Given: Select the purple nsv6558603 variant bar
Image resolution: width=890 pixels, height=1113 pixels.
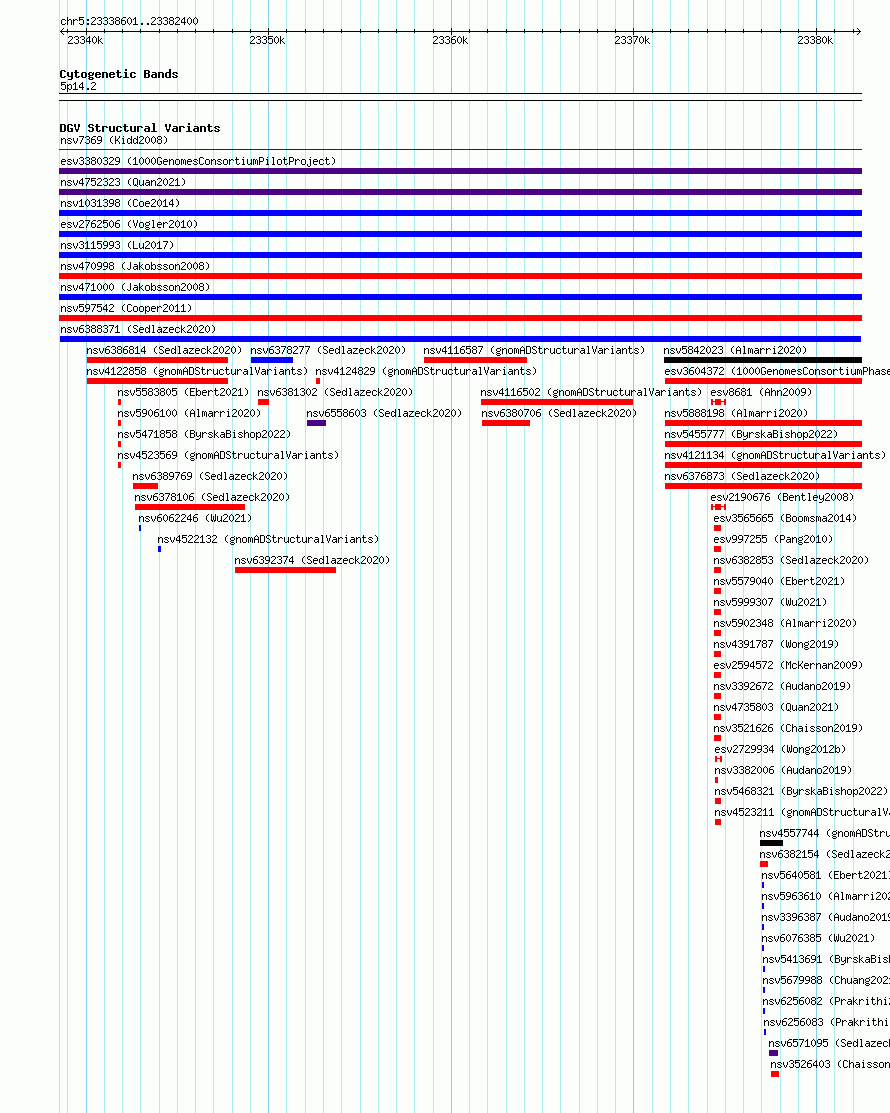Looking at the screenshot, I should pos(317,423).
